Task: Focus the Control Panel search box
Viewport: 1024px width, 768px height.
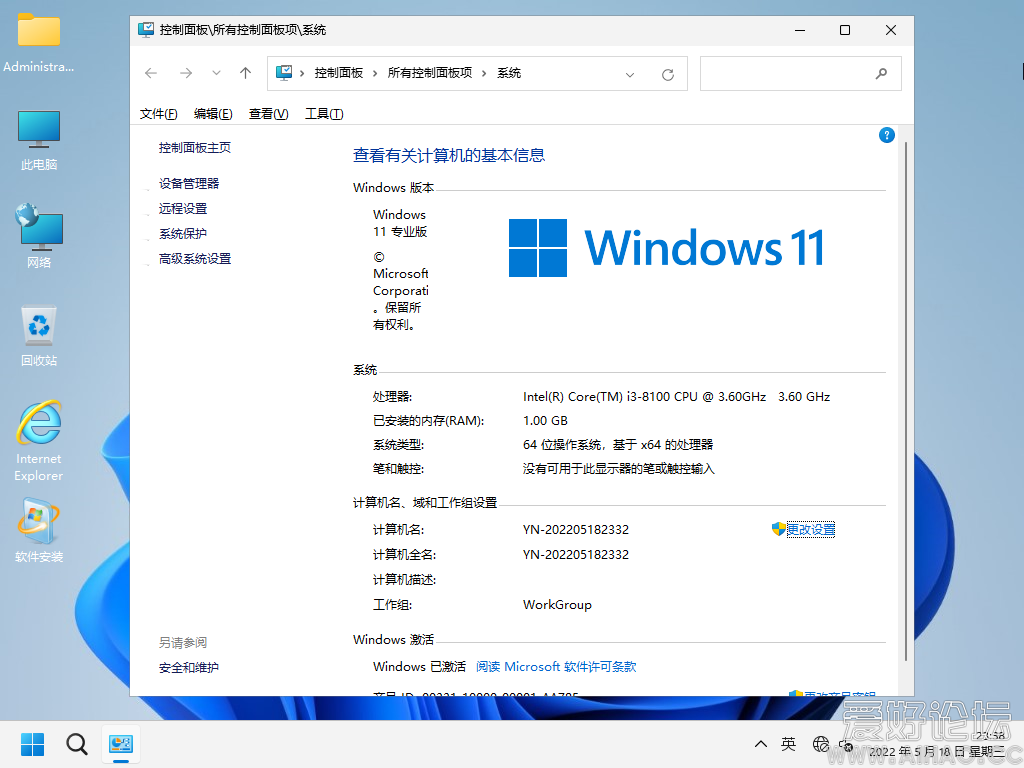Action: click(801, 73)
